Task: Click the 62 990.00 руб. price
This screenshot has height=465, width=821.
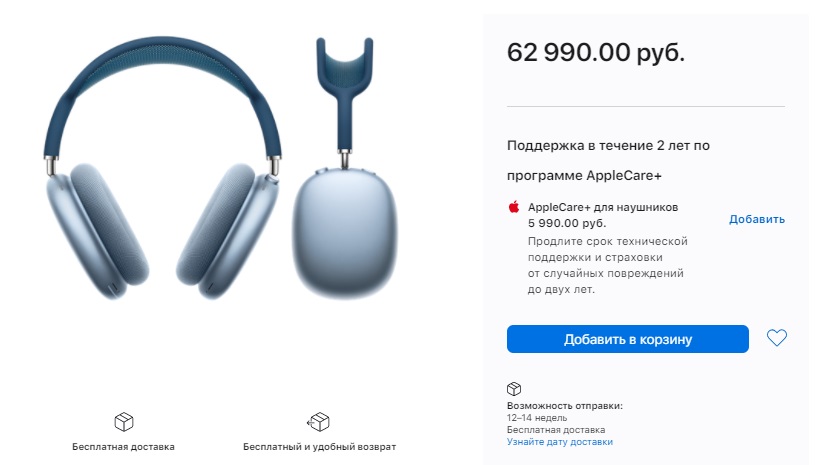Action: [595, 52]
